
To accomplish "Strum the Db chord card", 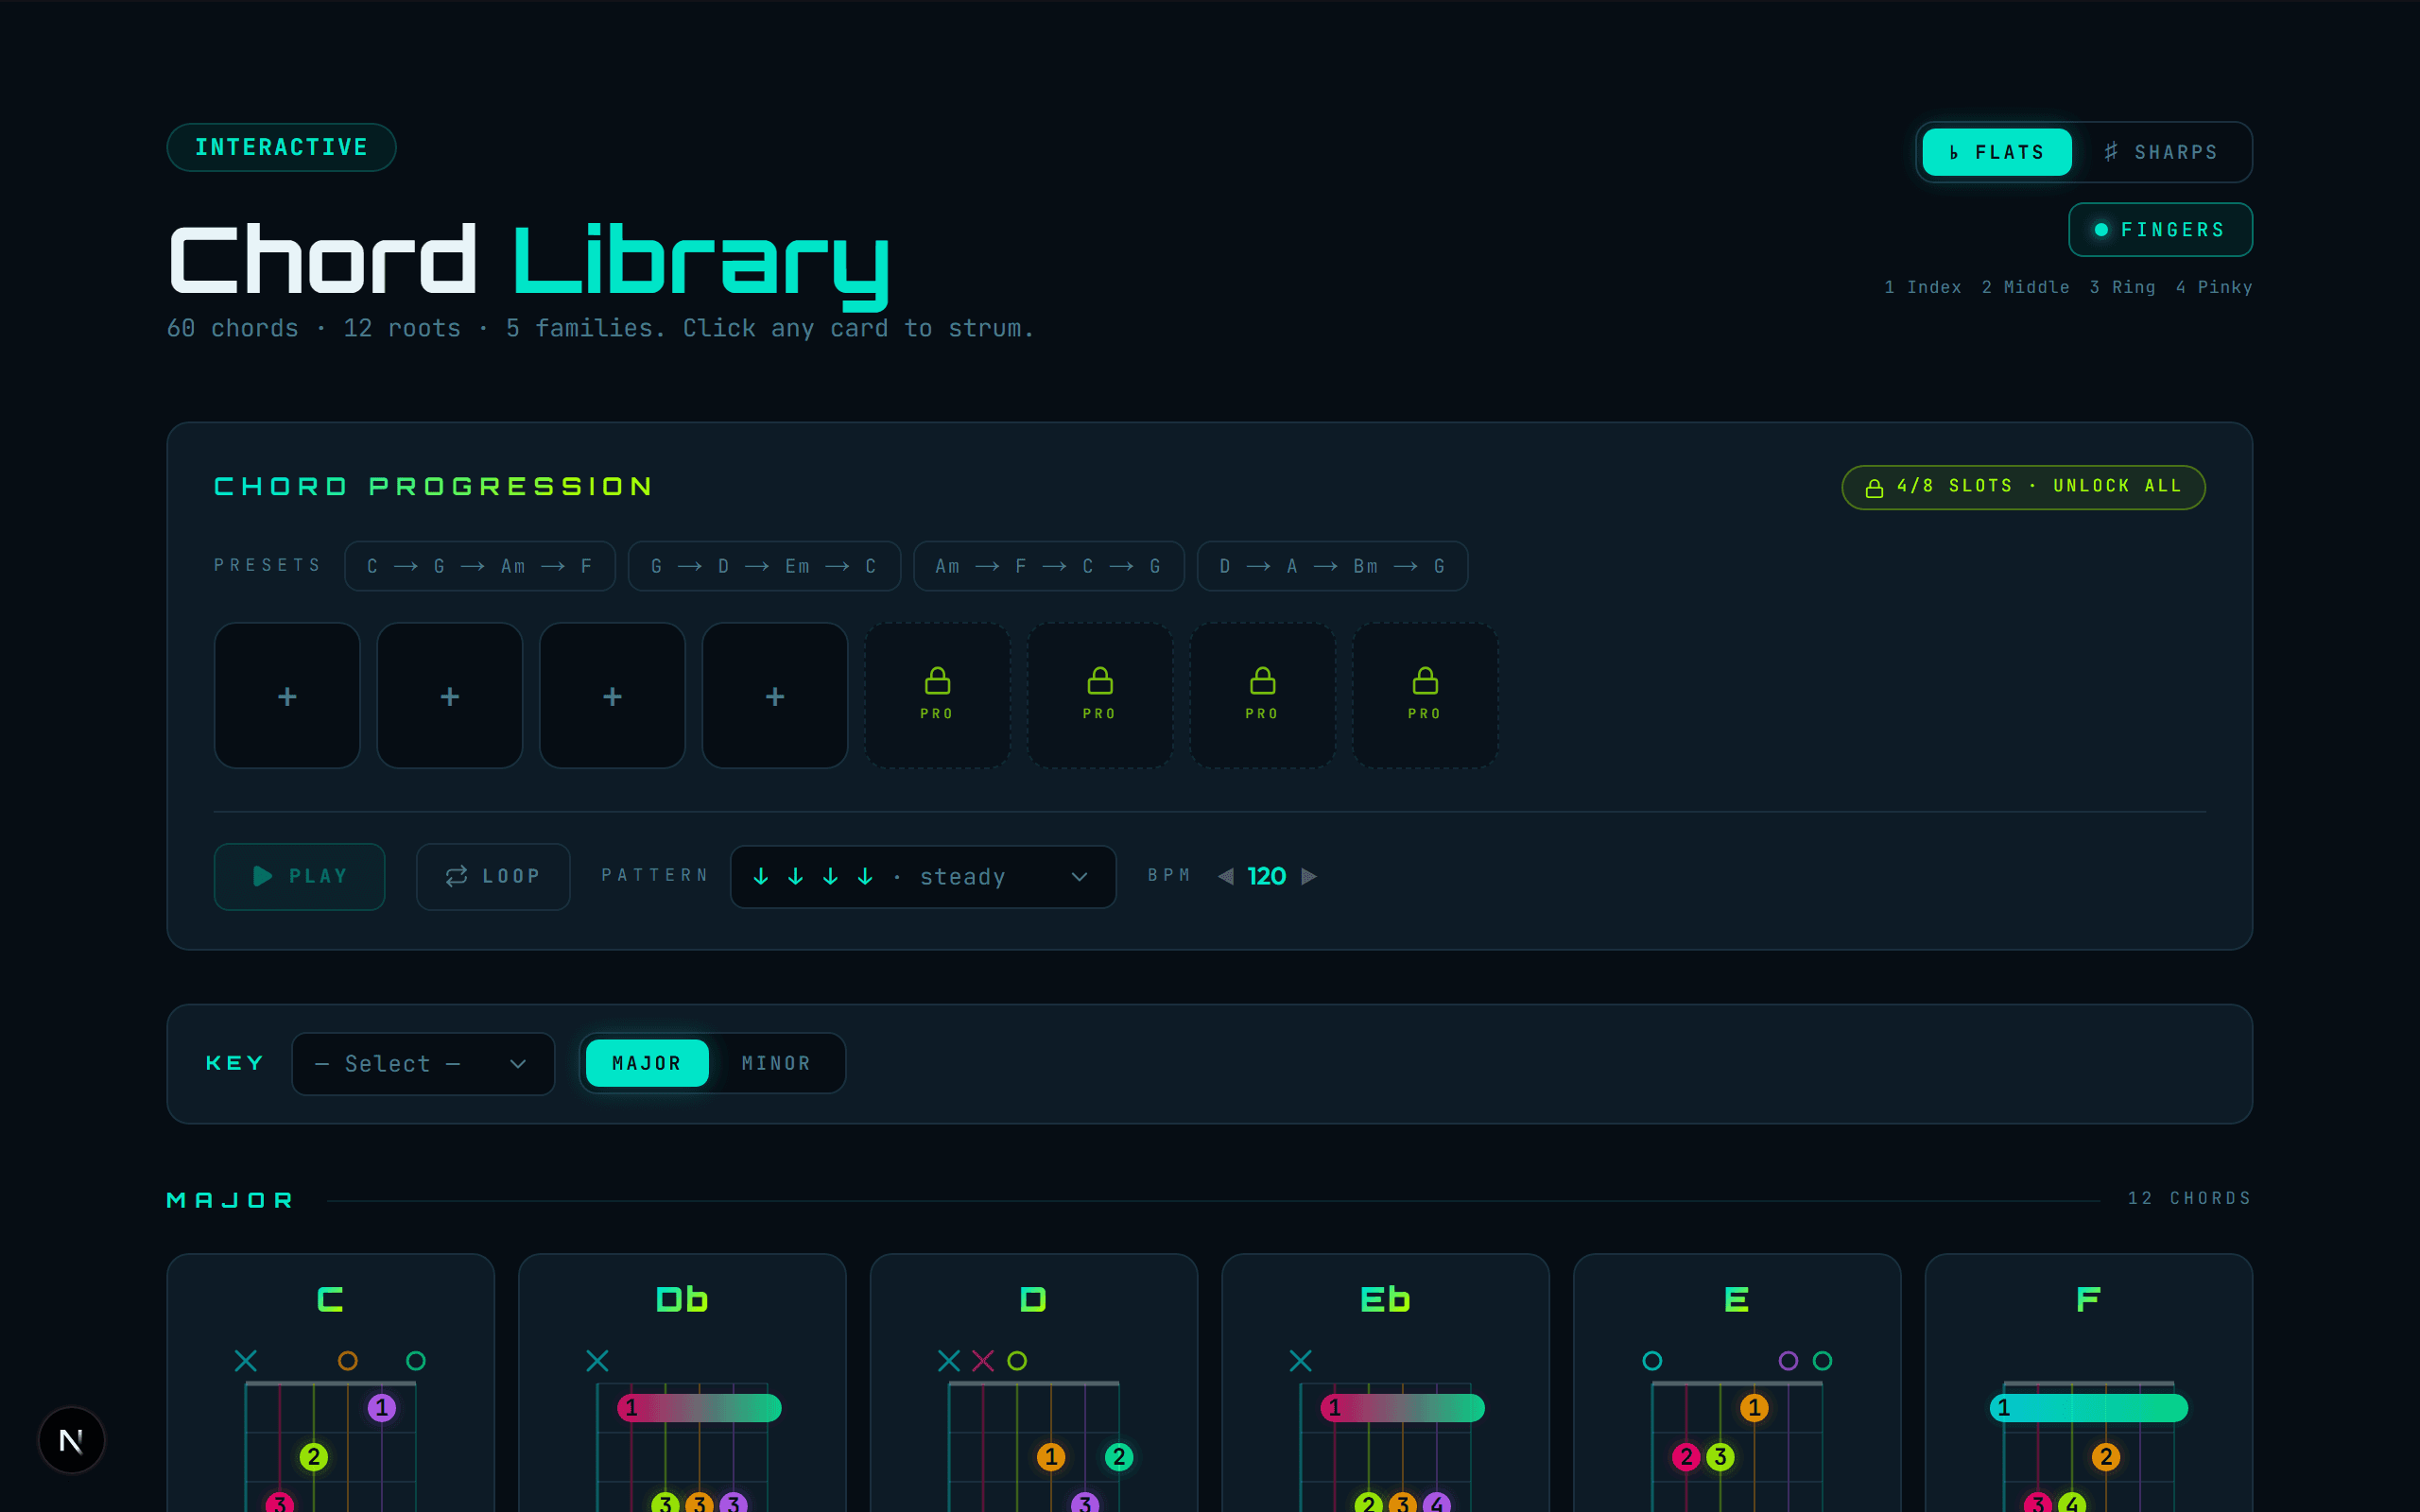I will pos(682,1384).
